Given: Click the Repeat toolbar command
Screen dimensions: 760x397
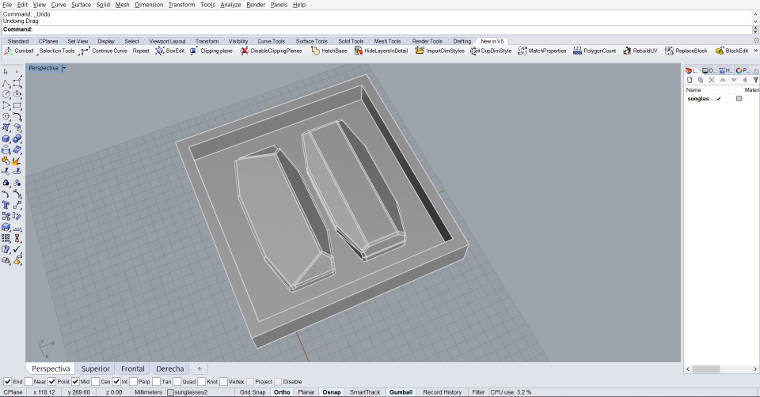Looking at the screenshot, I should [141, 51].
